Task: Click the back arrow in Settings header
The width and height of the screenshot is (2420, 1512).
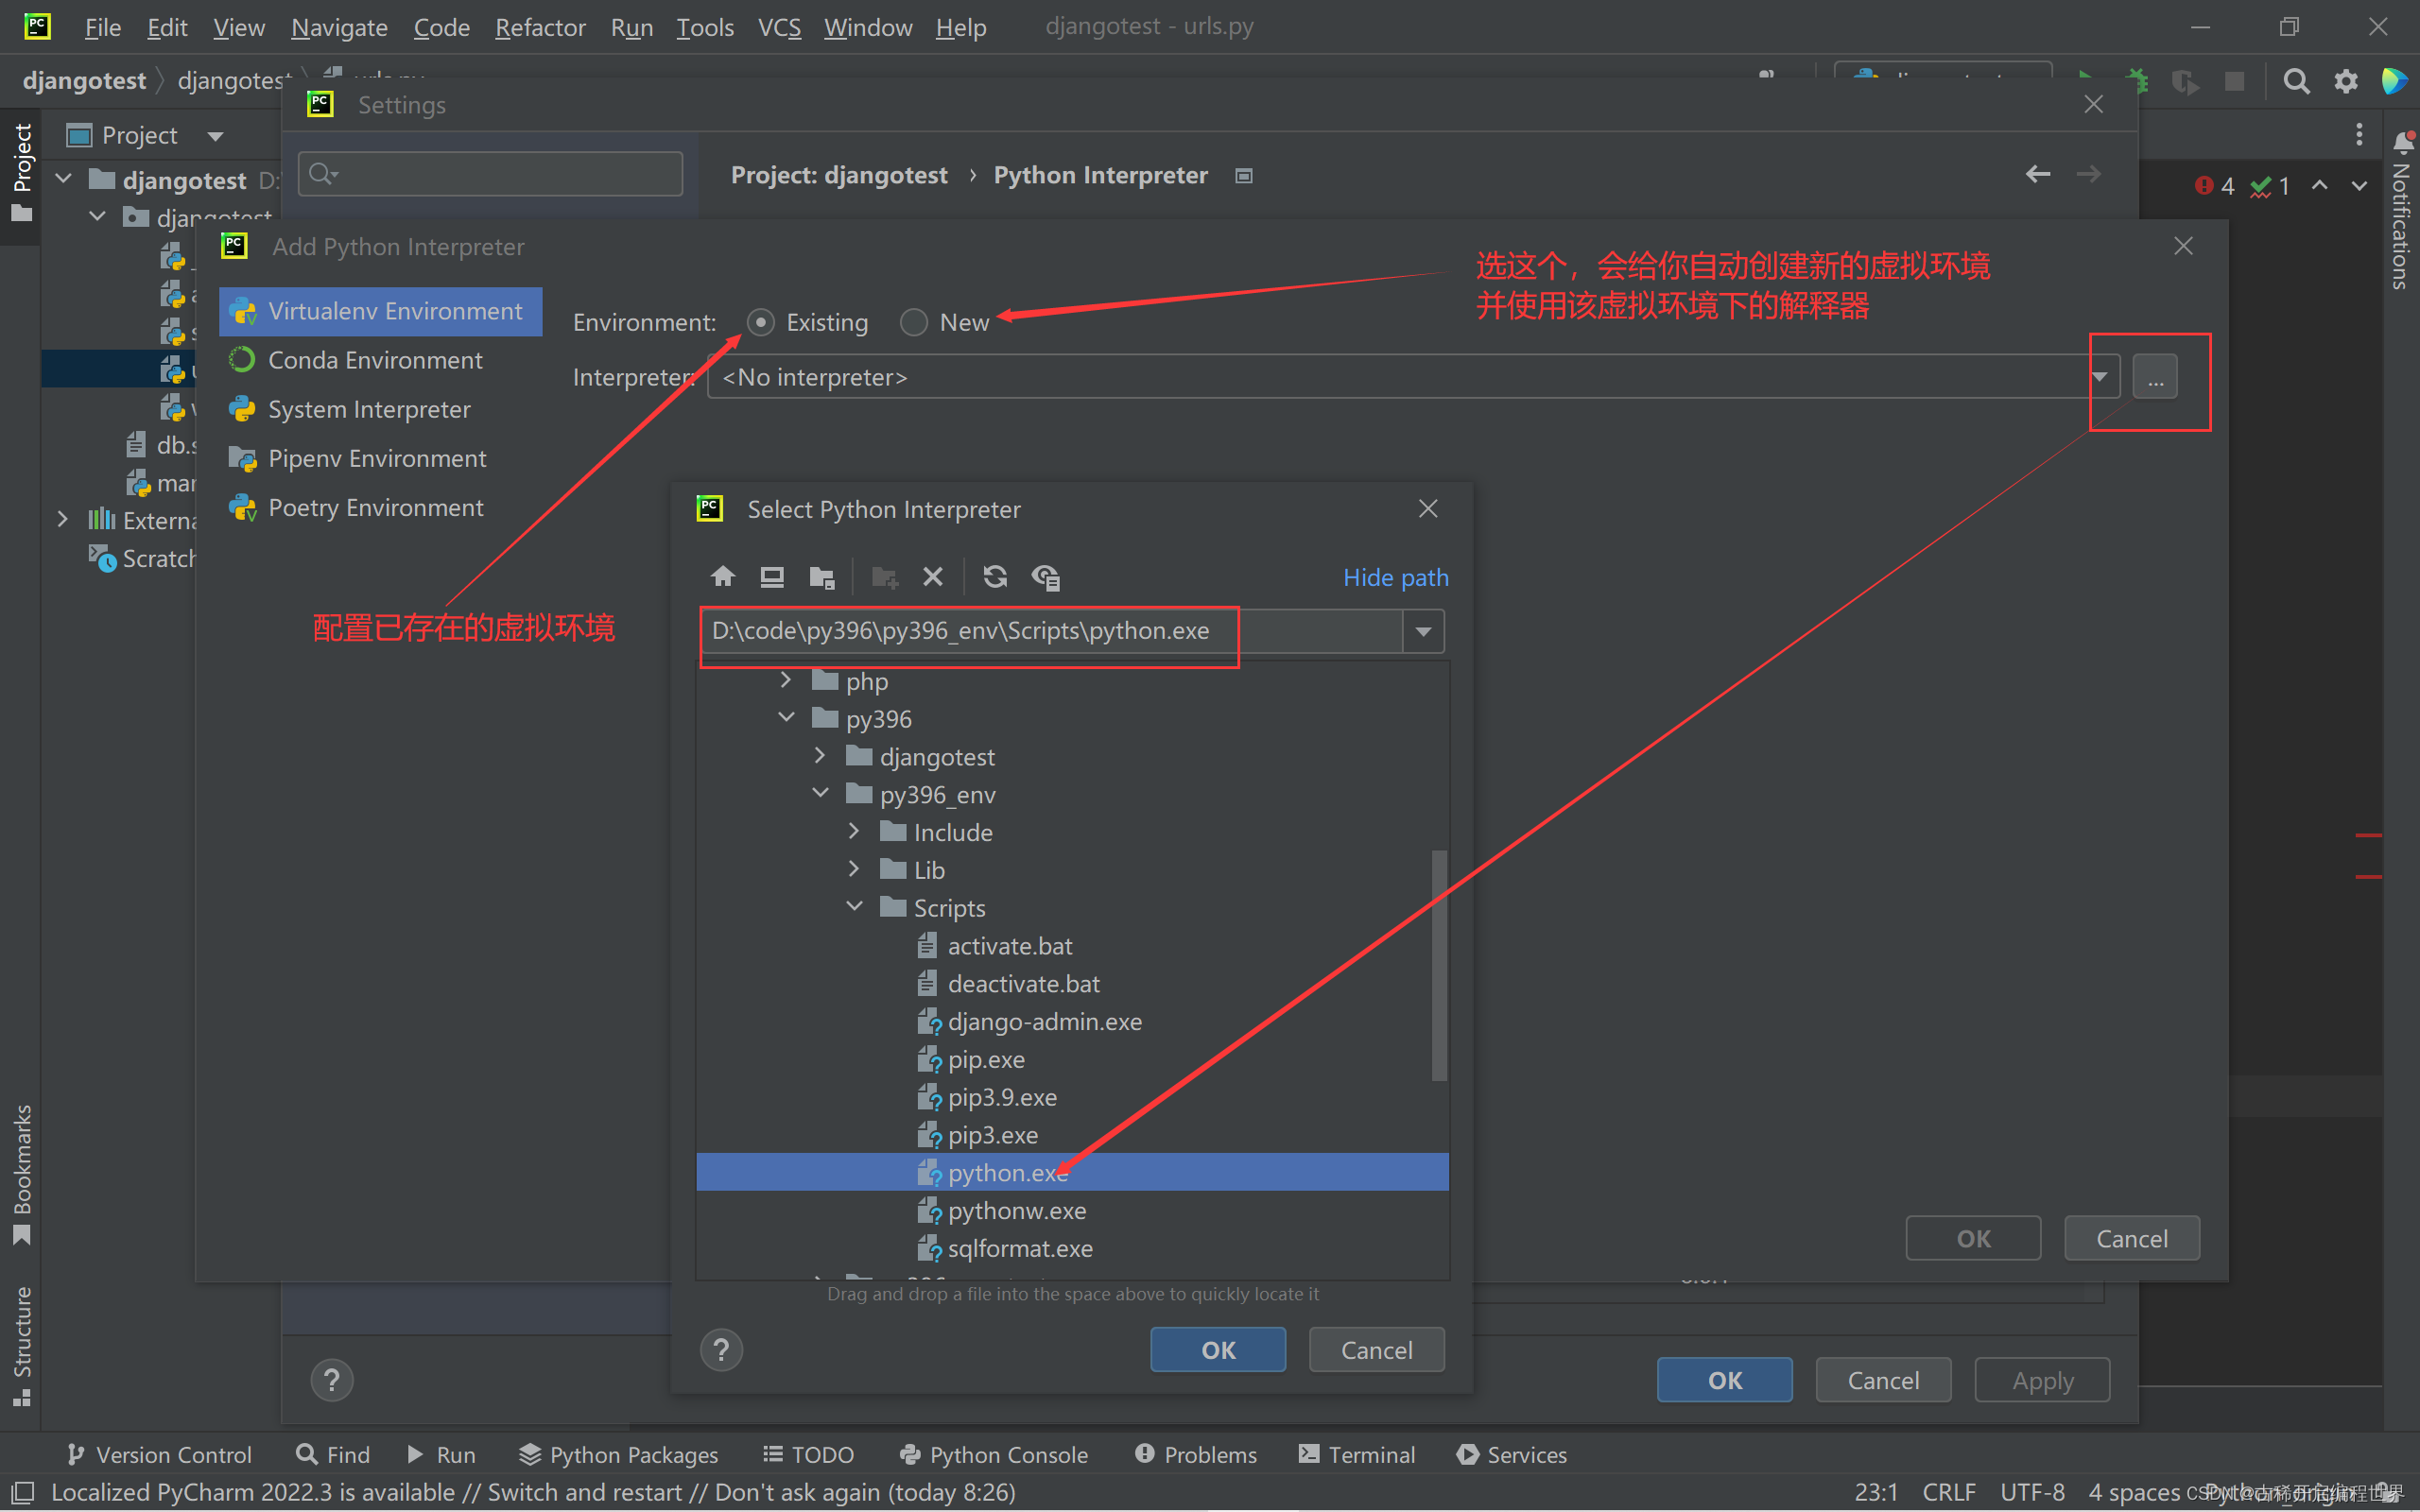Action: 2038,175
